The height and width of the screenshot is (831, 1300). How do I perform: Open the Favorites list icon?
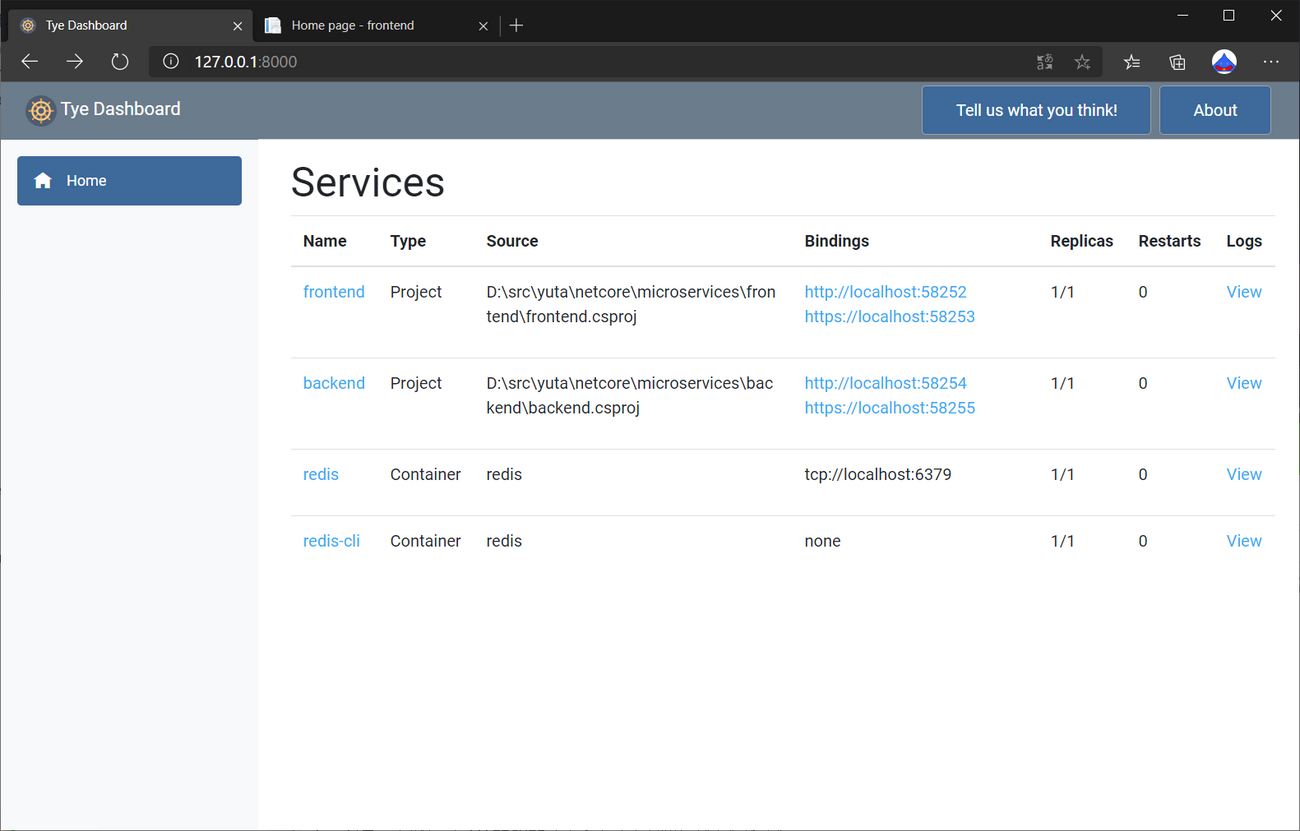pyautogui.click(x=1131, y=62)
